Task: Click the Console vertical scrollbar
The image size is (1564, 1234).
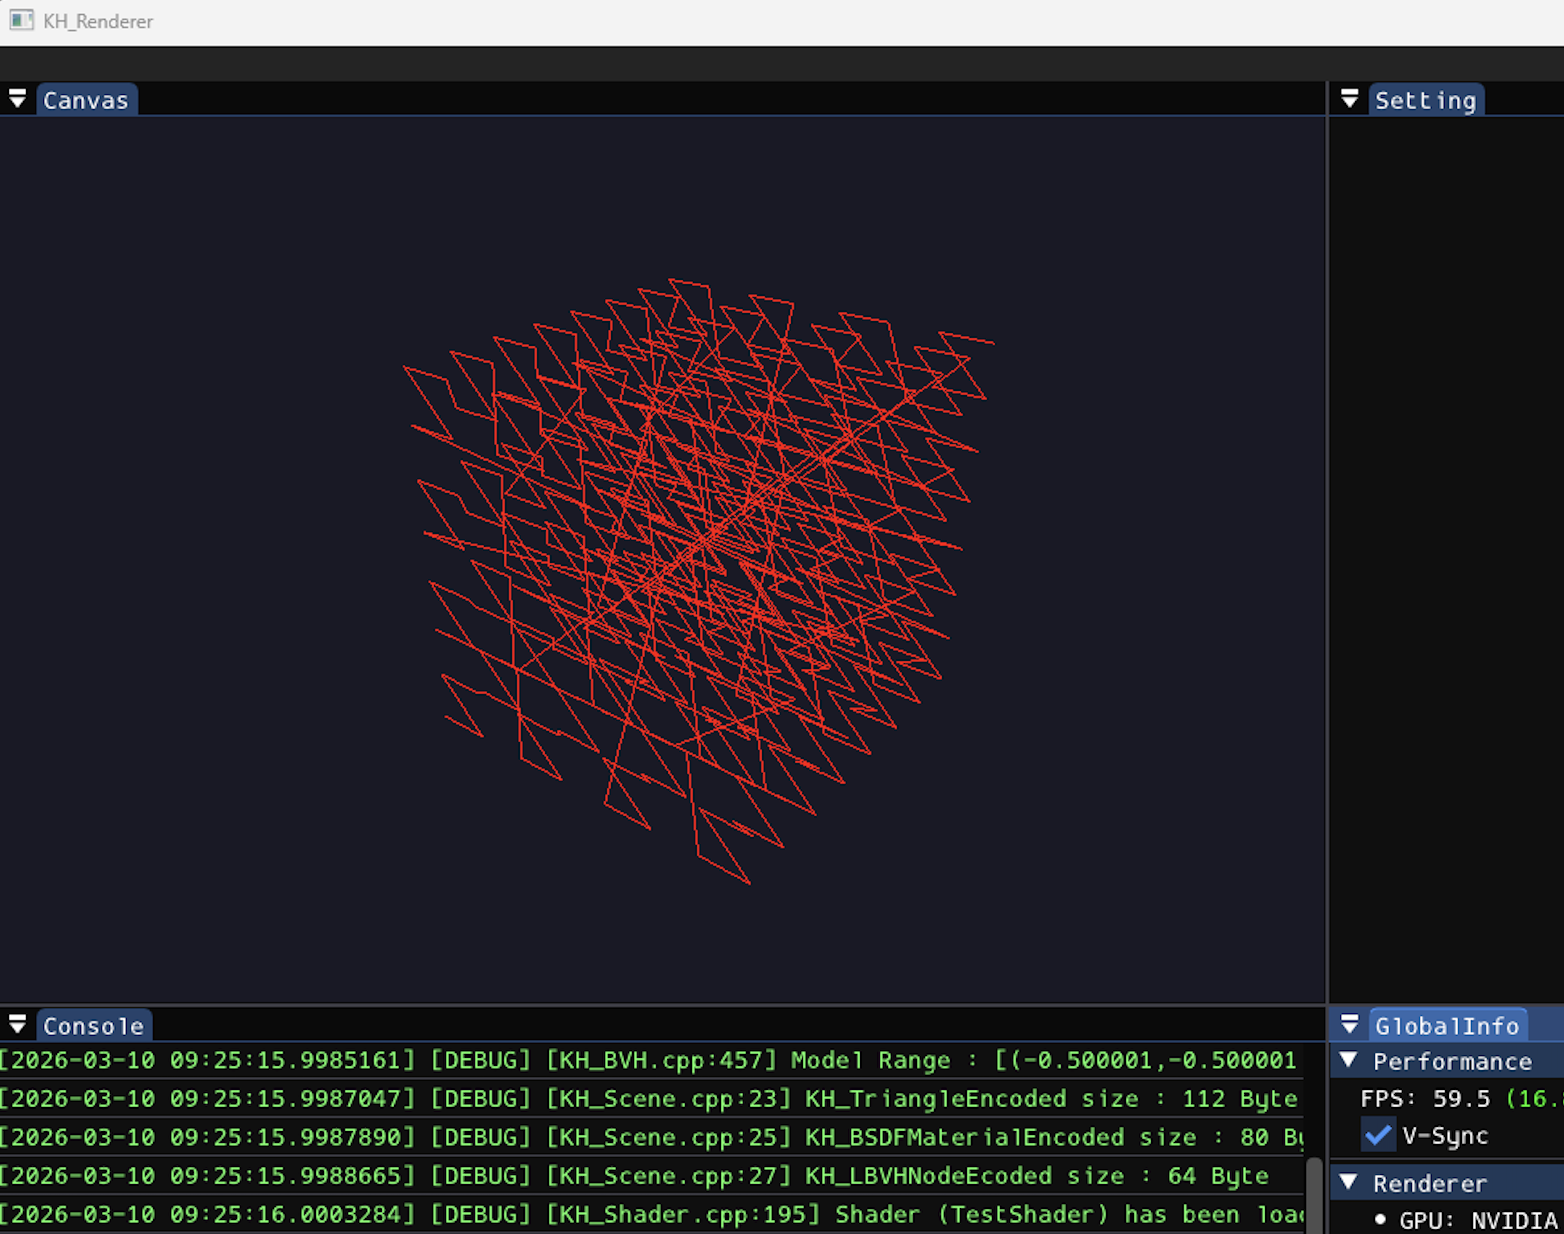Action: coord(1314,1196)
